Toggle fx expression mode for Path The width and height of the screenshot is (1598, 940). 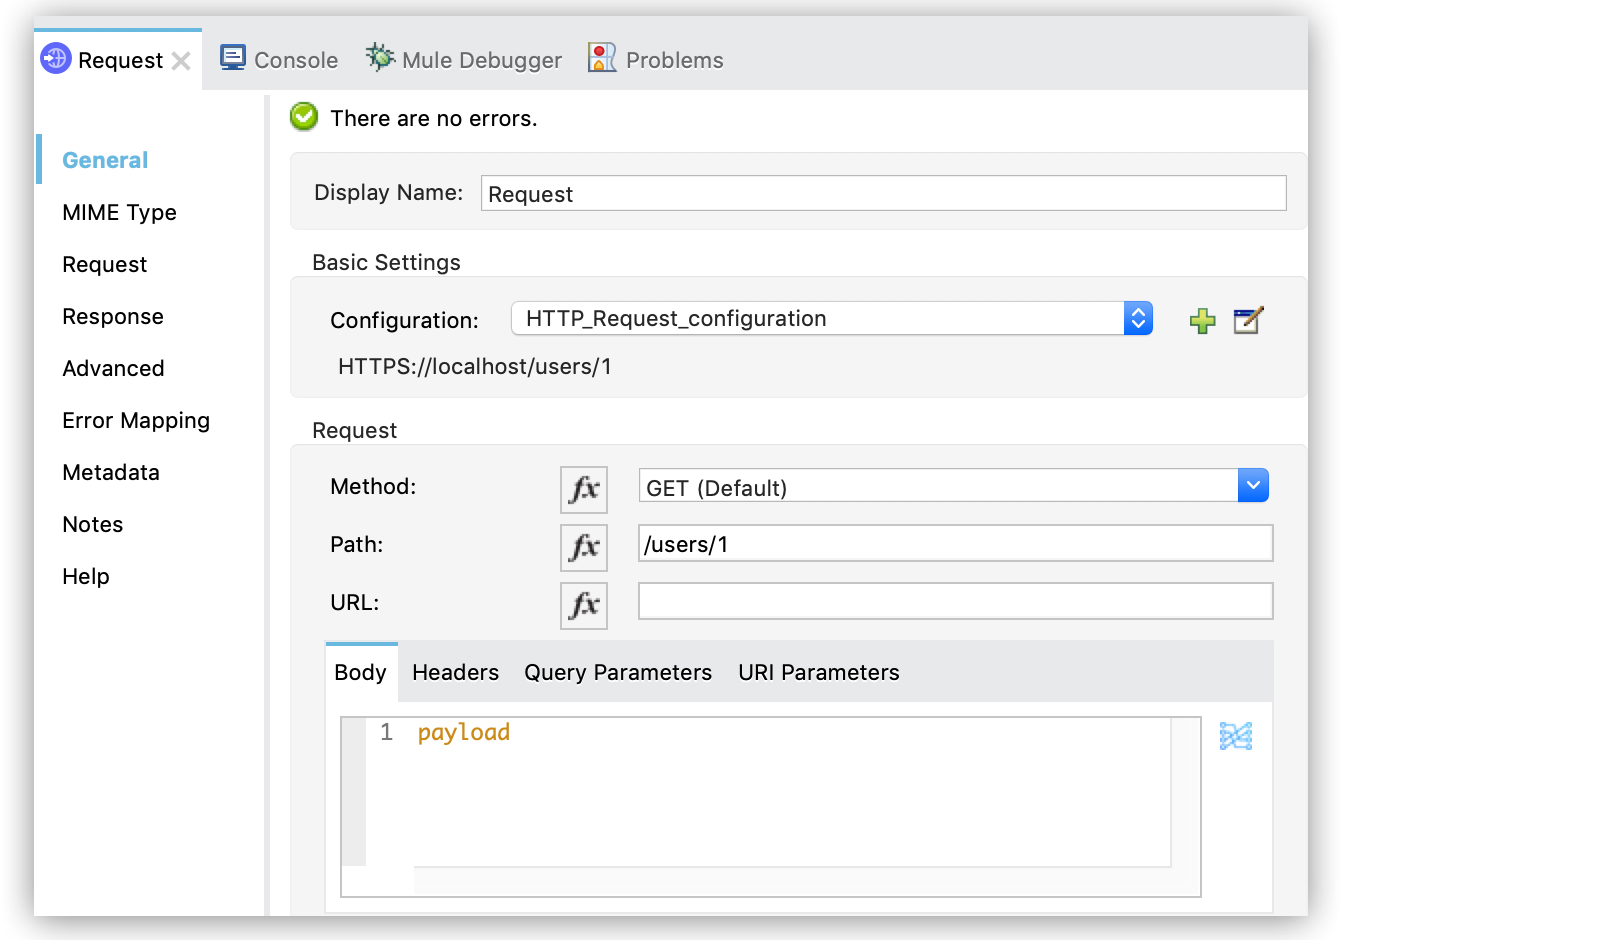[x=584, y=547]
